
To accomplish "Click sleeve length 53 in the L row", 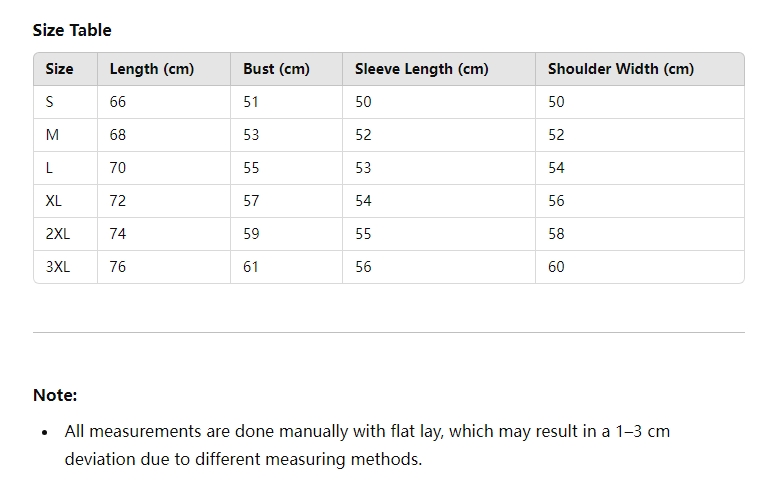I will coord(363,168).
